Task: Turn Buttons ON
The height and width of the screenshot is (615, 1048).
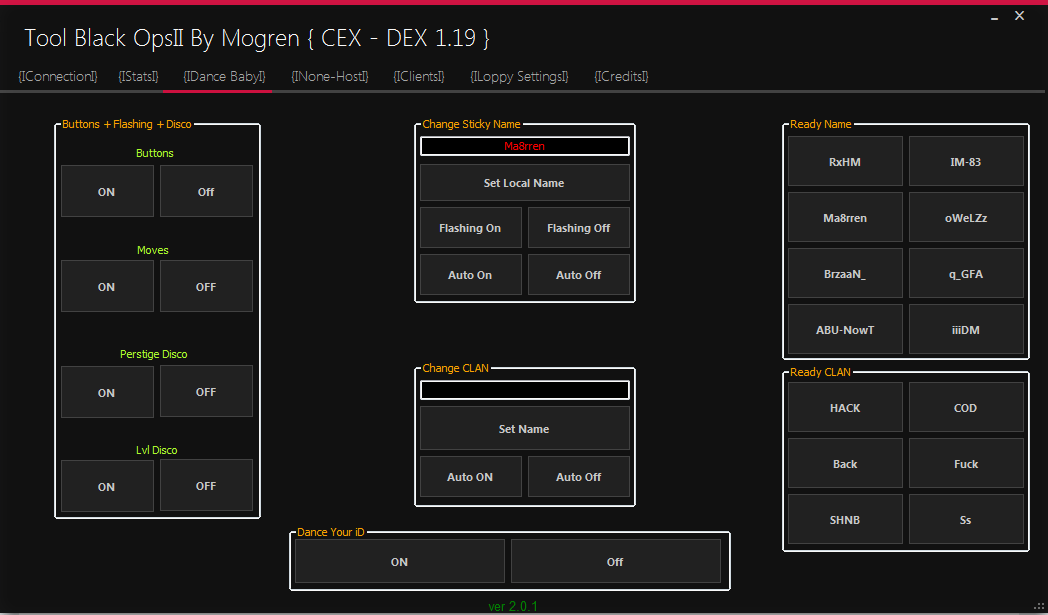Action: pyautogui.click(x=107, y=191)
